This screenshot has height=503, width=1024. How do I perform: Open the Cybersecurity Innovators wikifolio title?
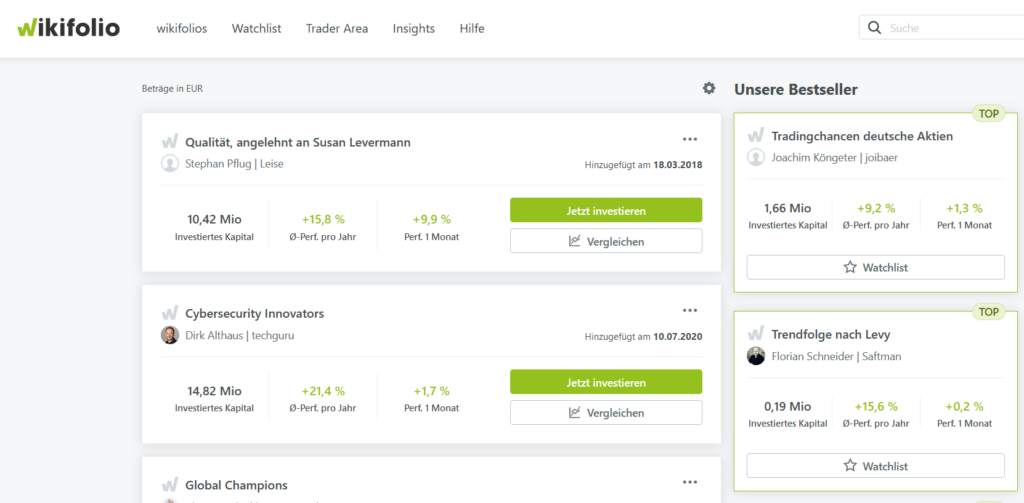coord(255,314)
